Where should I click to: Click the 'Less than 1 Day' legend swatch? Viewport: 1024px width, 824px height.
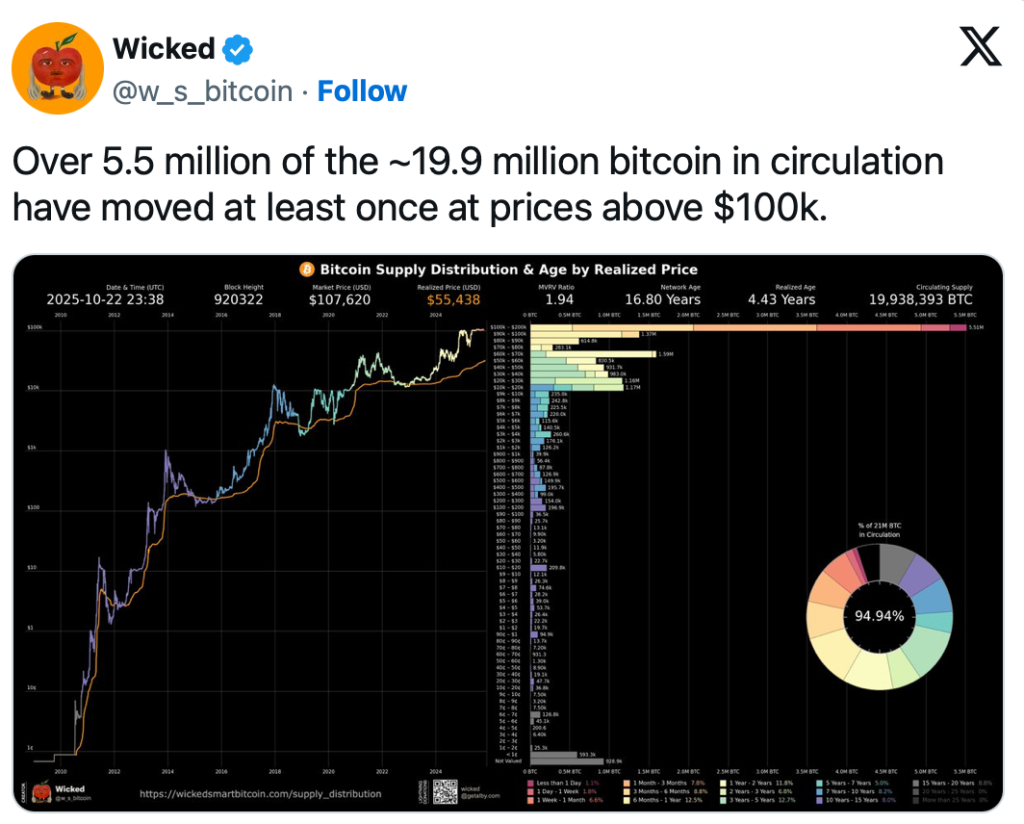(x=530, y=782)
